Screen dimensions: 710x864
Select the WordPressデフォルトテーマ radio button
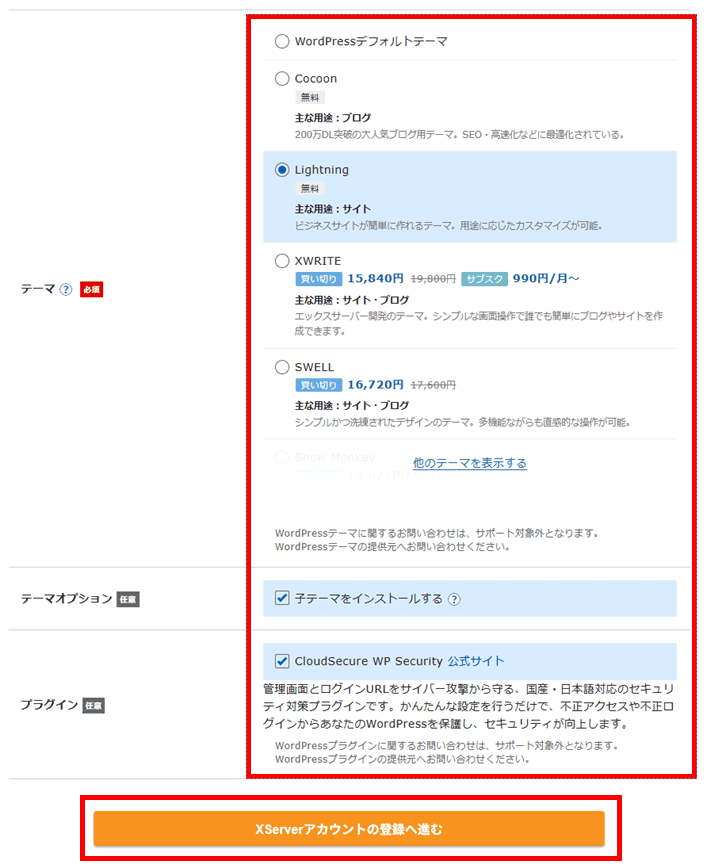tap(282, 41)
